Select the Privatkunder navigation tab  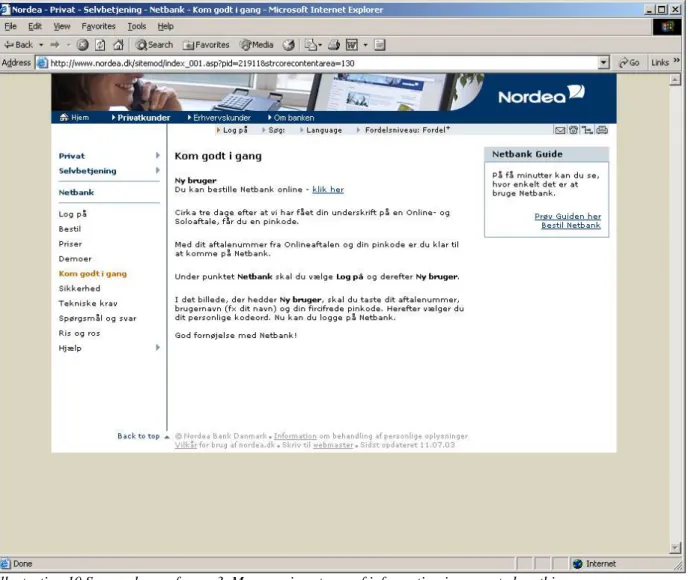(141, 118)
